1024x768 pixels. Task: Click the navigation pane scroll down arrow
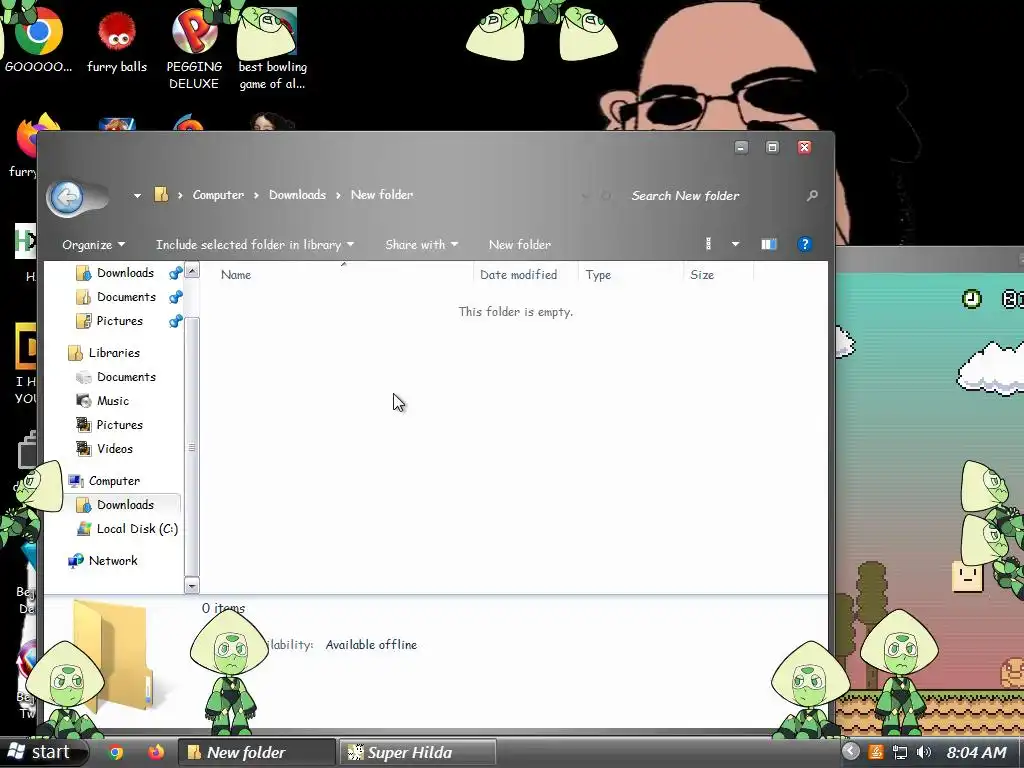click(x=191, y=586)
